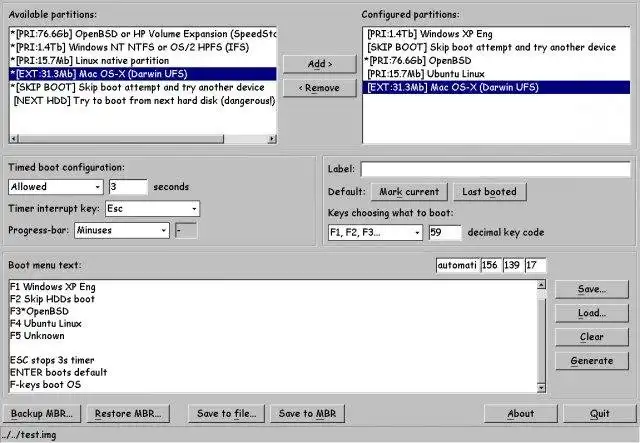This screenshot has width=640, height=443.
Task: Click the Restore MBR... button
Action: (128, 414)
